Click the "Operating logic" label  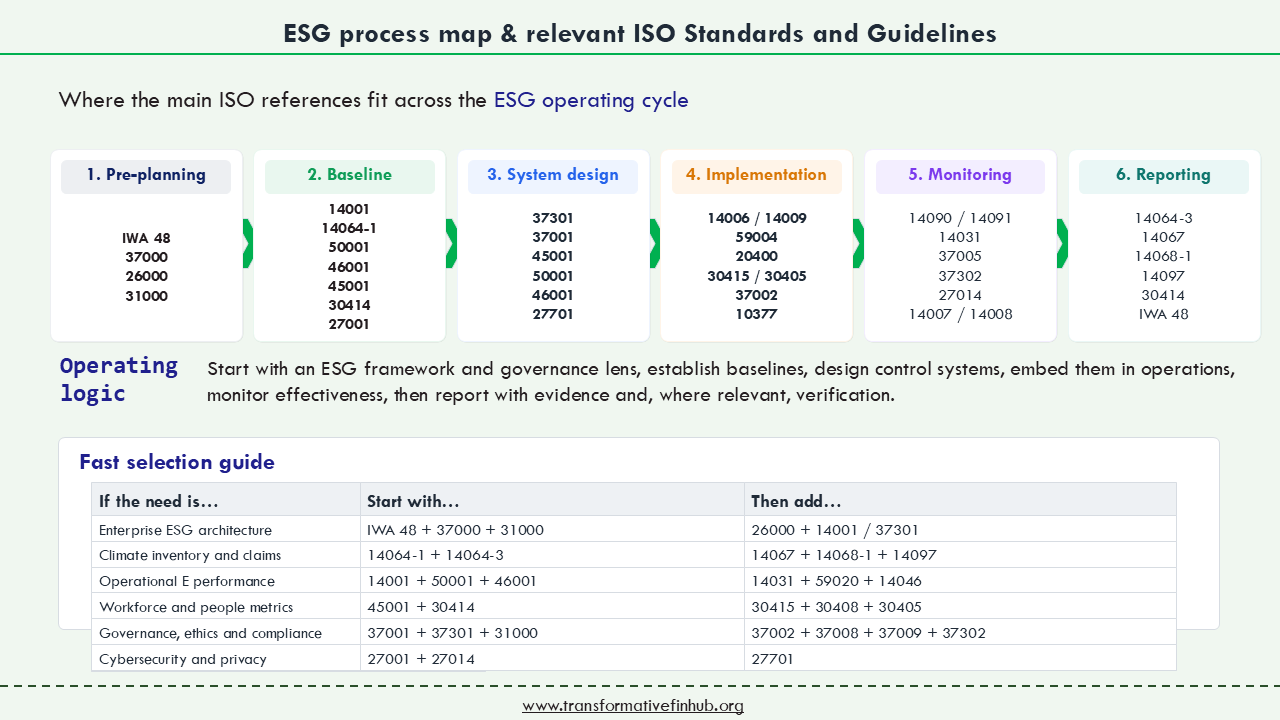point(118,379)
